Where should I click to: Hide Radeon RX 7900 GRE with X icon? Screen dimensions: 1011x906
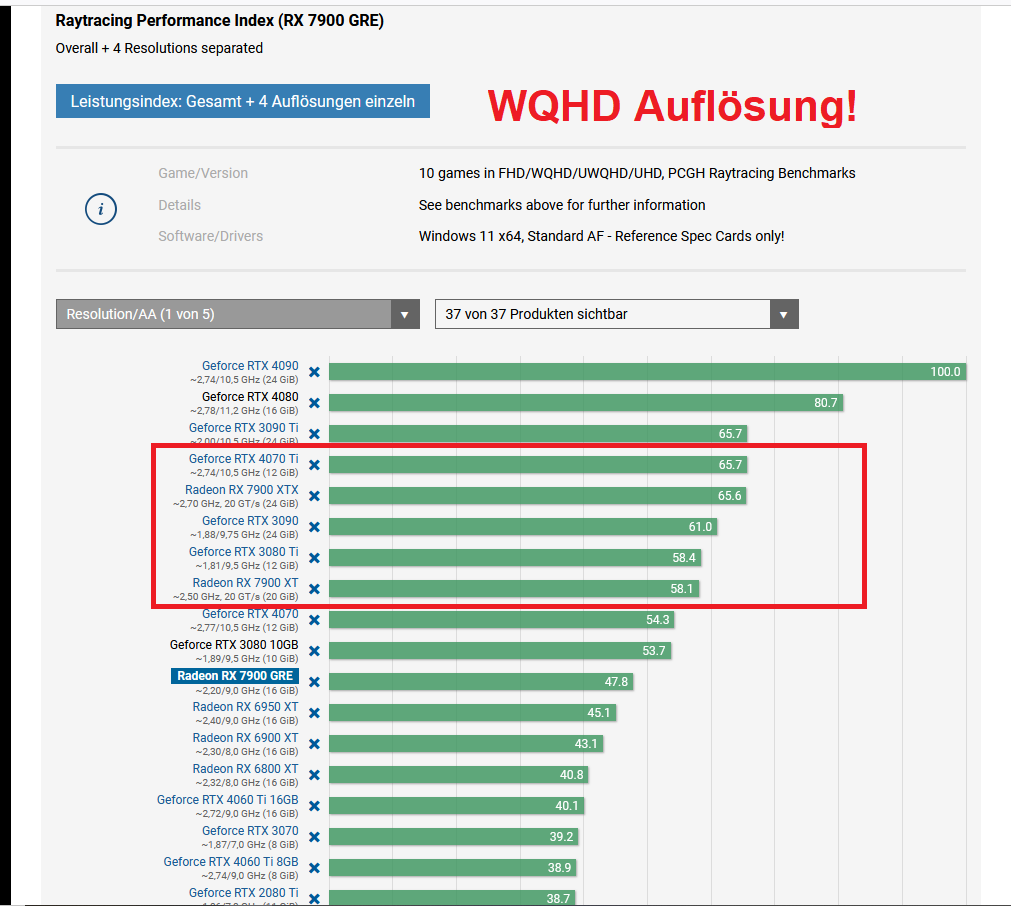(314, 682)
